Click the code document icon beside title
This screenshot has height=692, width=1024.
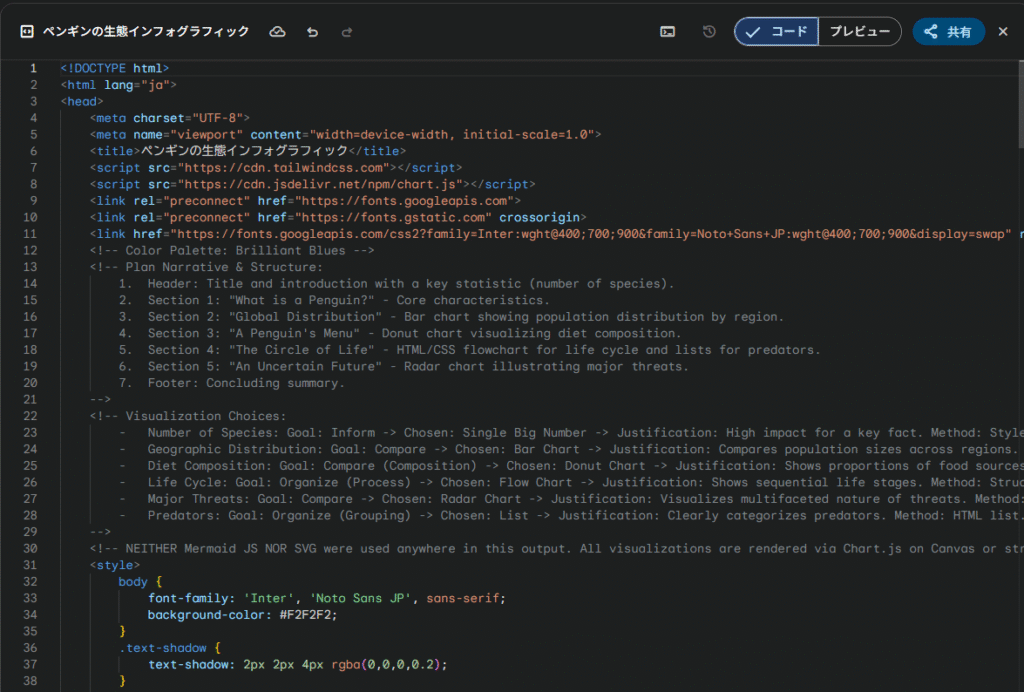point(26,32)
